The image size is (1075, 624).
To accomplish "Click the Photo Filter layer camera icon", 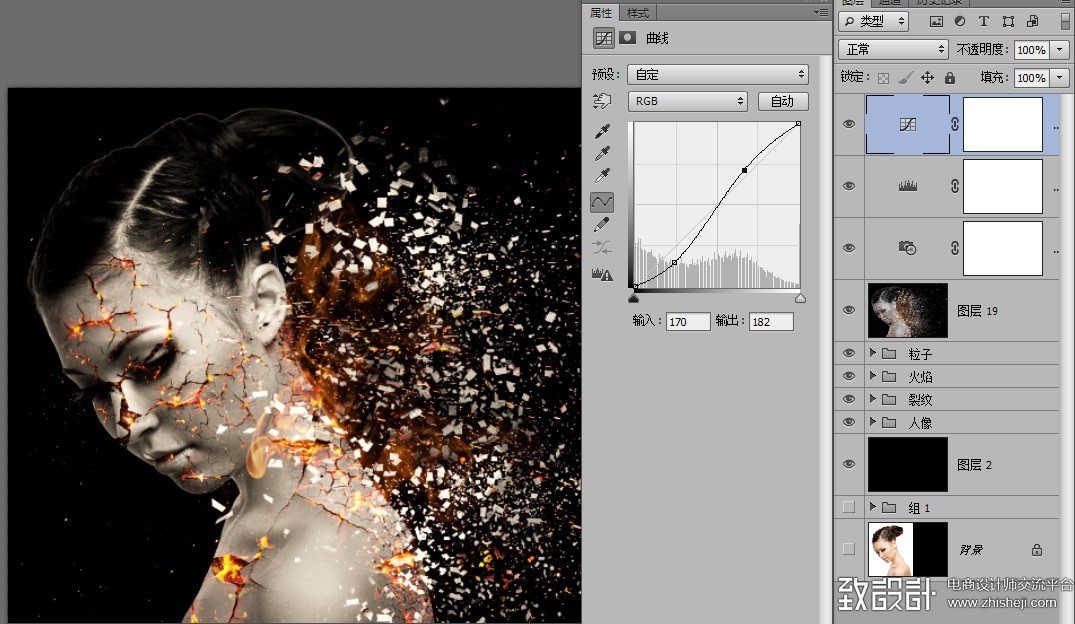I will (908, 248).
